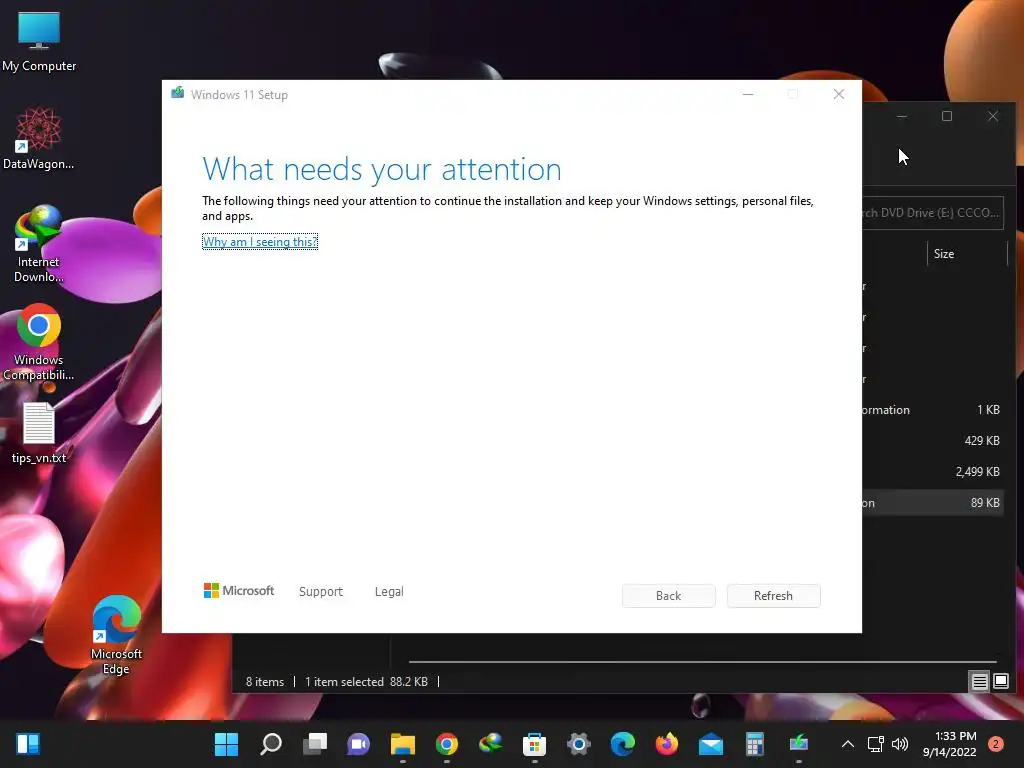
Task: Open Internet Download Manager from taskbar
Action: click(x=490, y=744)
